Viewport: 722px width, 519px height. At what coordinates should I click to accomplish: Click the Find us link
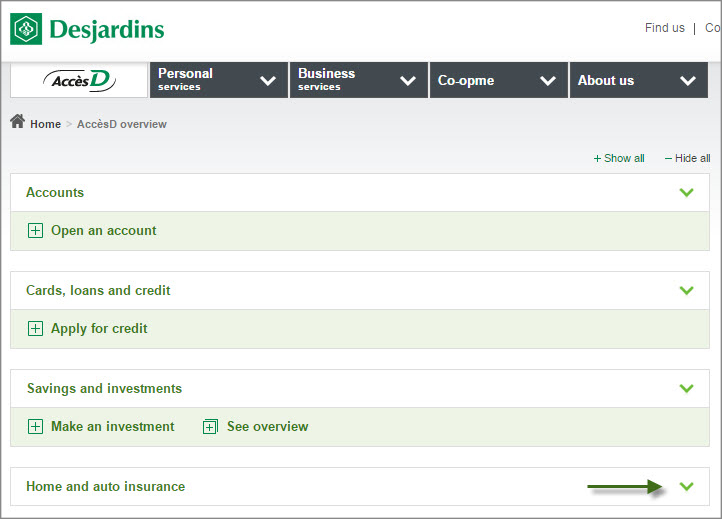pyautogui.click(x=664, y=28)
